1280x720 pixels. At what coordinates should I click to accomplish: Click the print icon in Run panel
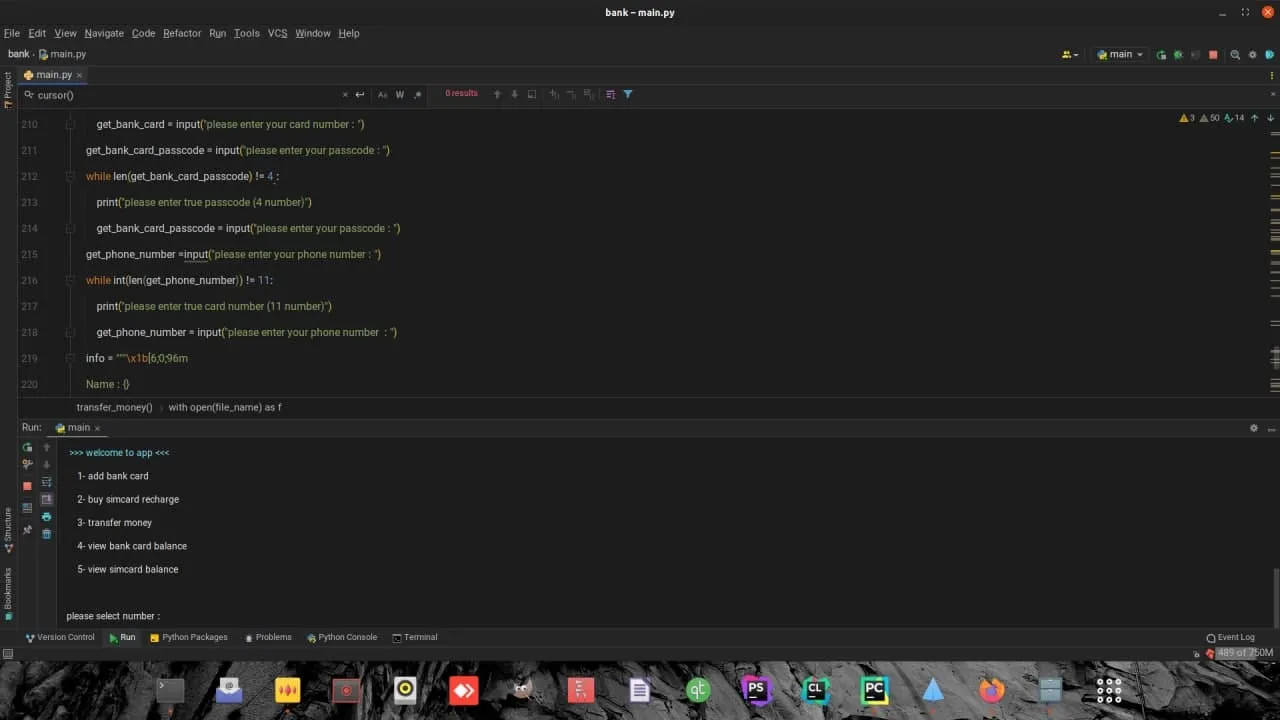46,517
